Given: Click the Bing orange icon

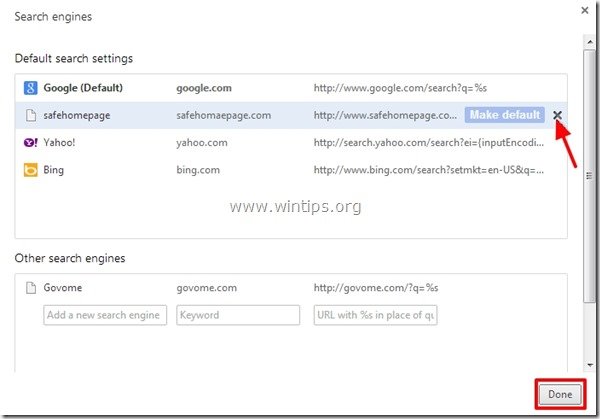Looking at the screenshot, I should click(30, 170).
